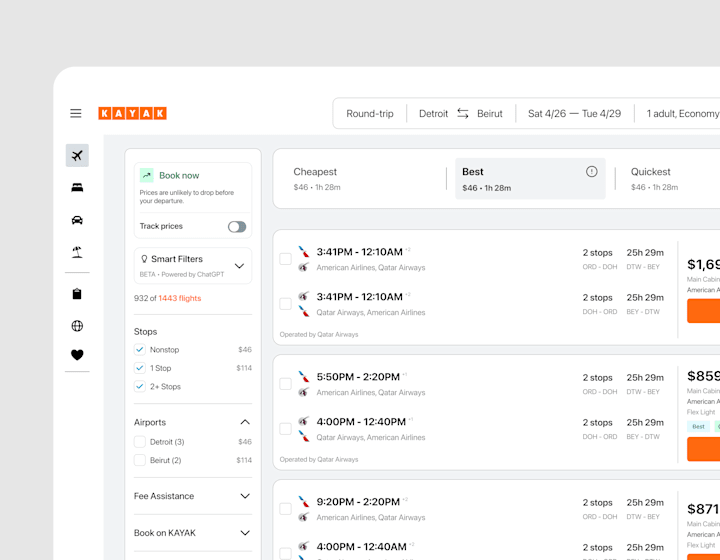Toggle the Track prices switch
This screenshot has width=720, height=560.
coord(237,227)
